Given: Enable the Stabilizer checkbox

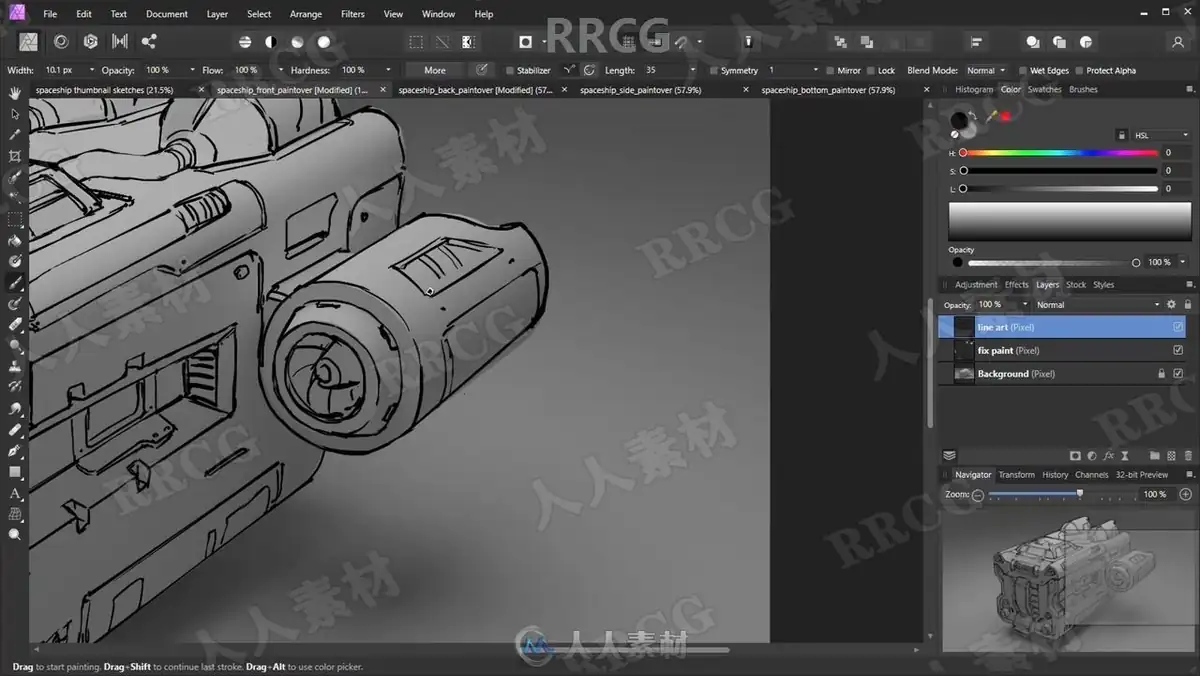Looking at the screenshot, I should click(510, 71).
